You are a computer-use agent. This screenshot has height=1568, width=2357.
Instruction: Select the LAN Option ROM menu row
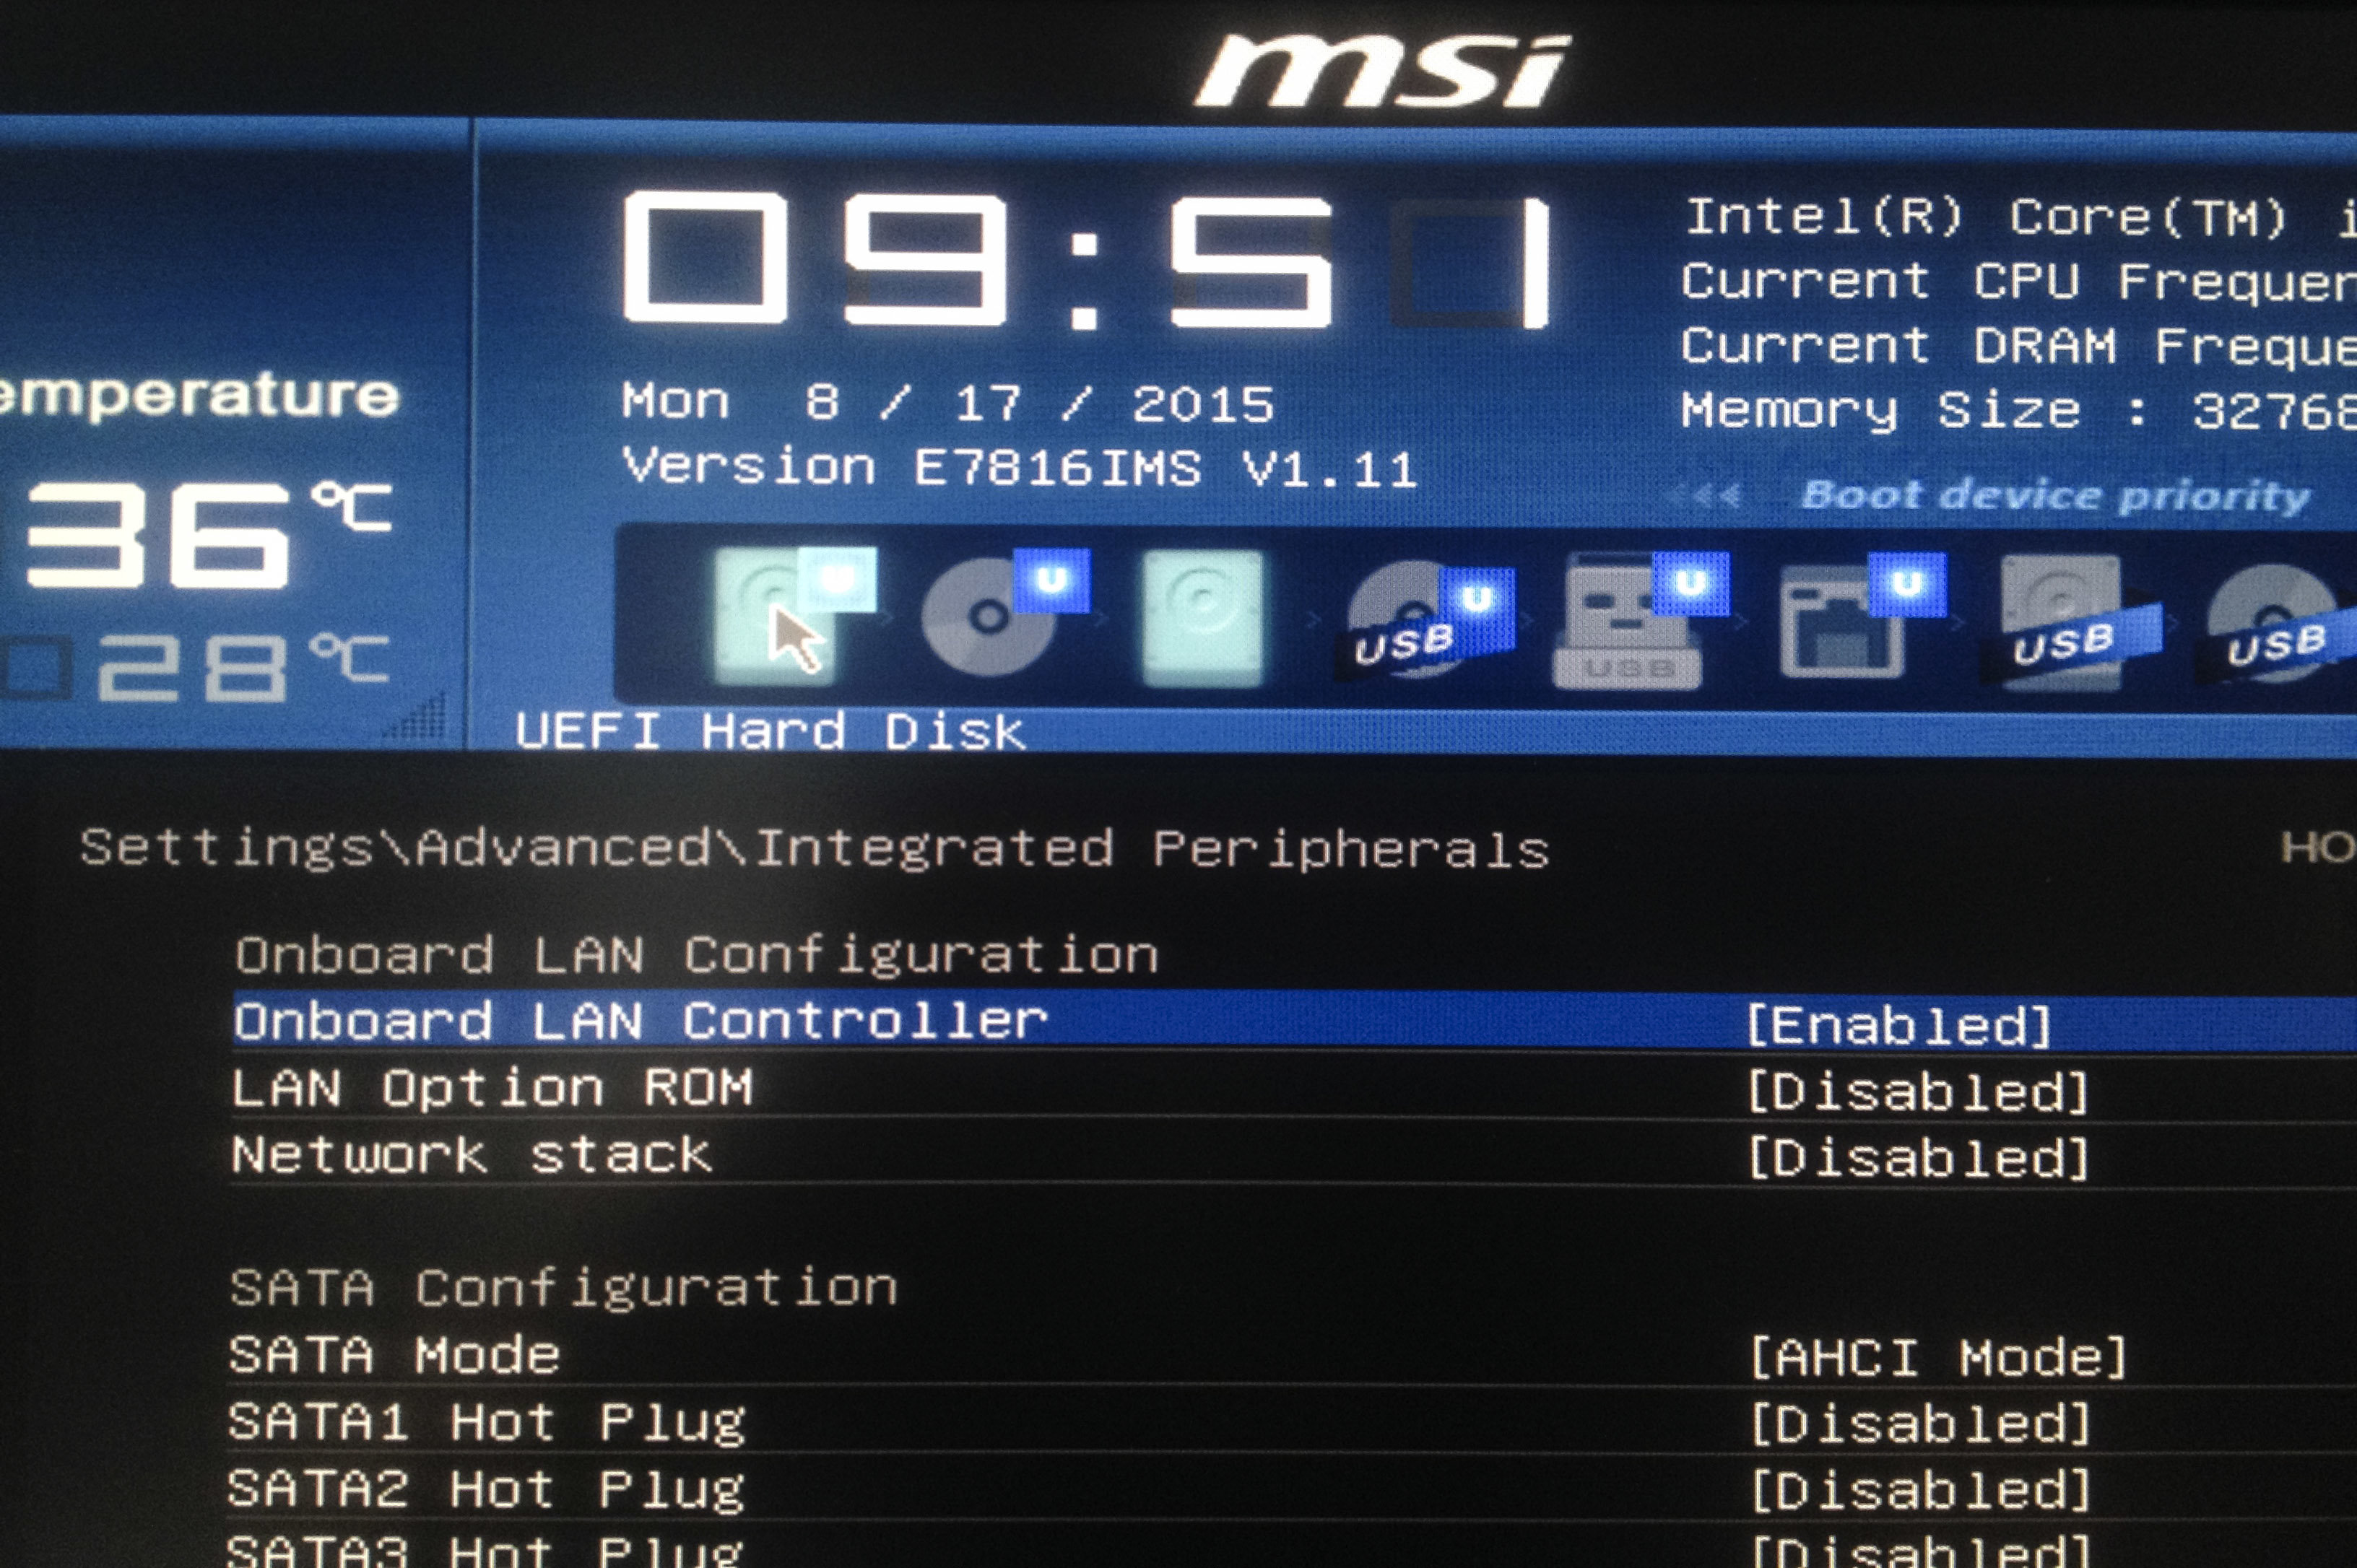click(492, 1089)
